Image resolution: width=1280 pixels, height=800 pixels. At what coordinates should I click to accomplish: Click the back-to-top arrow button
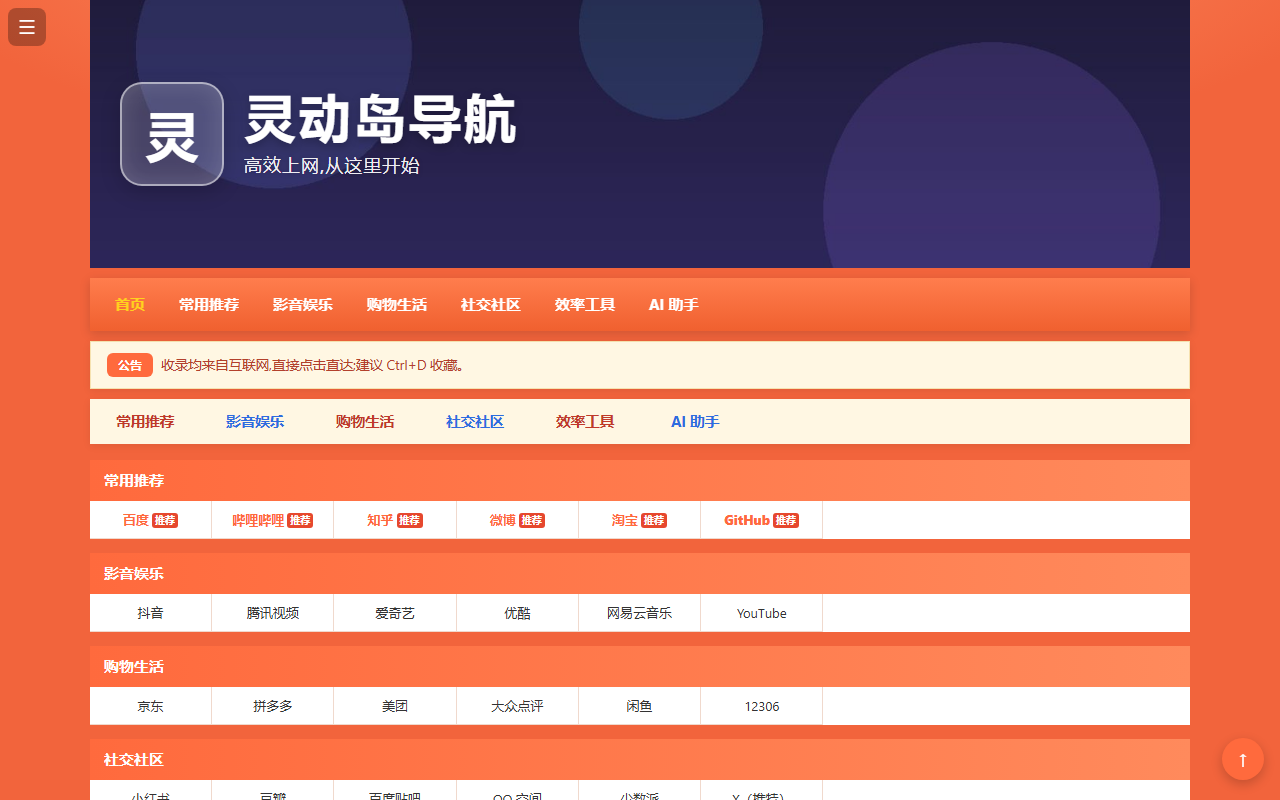(1243, 759)
